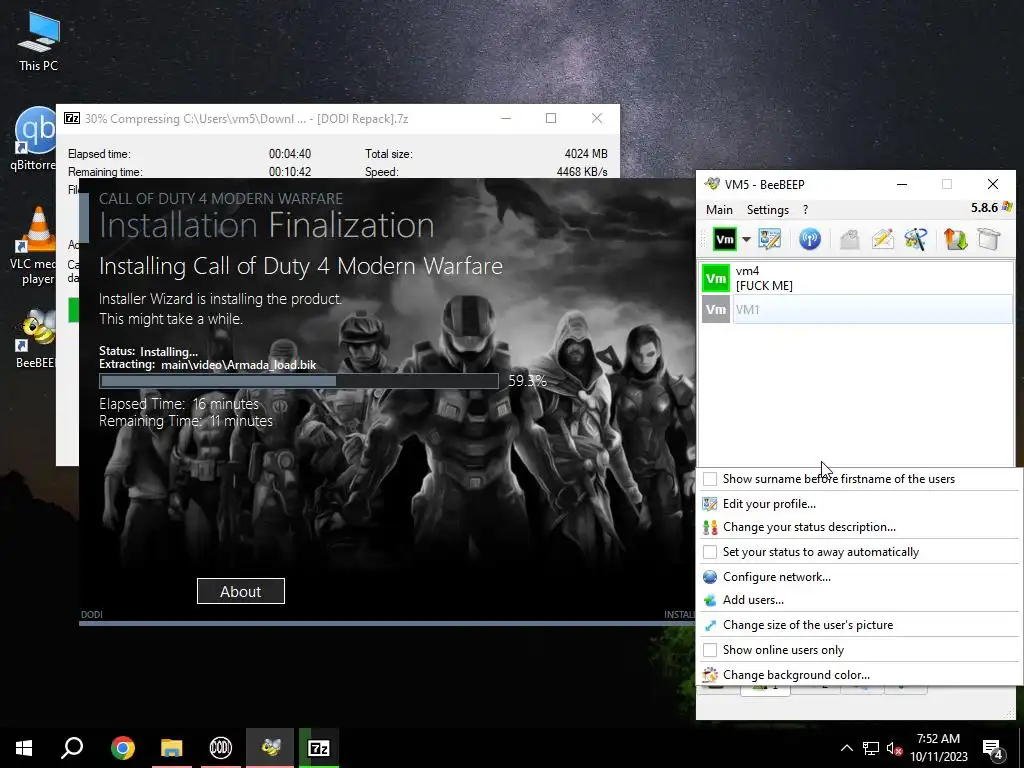Click the About button in installer
The image size is (1024, 768).
click(x=240, y=591)
